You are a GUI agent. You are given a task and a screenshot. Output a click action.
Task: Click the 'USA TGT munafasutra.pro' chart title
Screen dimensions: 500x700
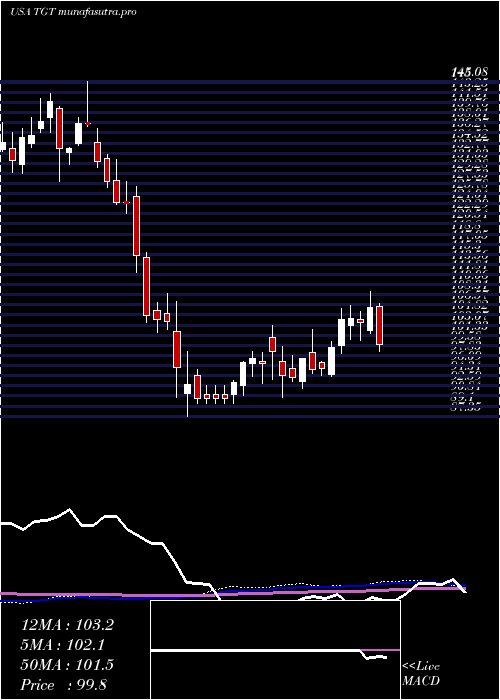[x=72, y=12]
